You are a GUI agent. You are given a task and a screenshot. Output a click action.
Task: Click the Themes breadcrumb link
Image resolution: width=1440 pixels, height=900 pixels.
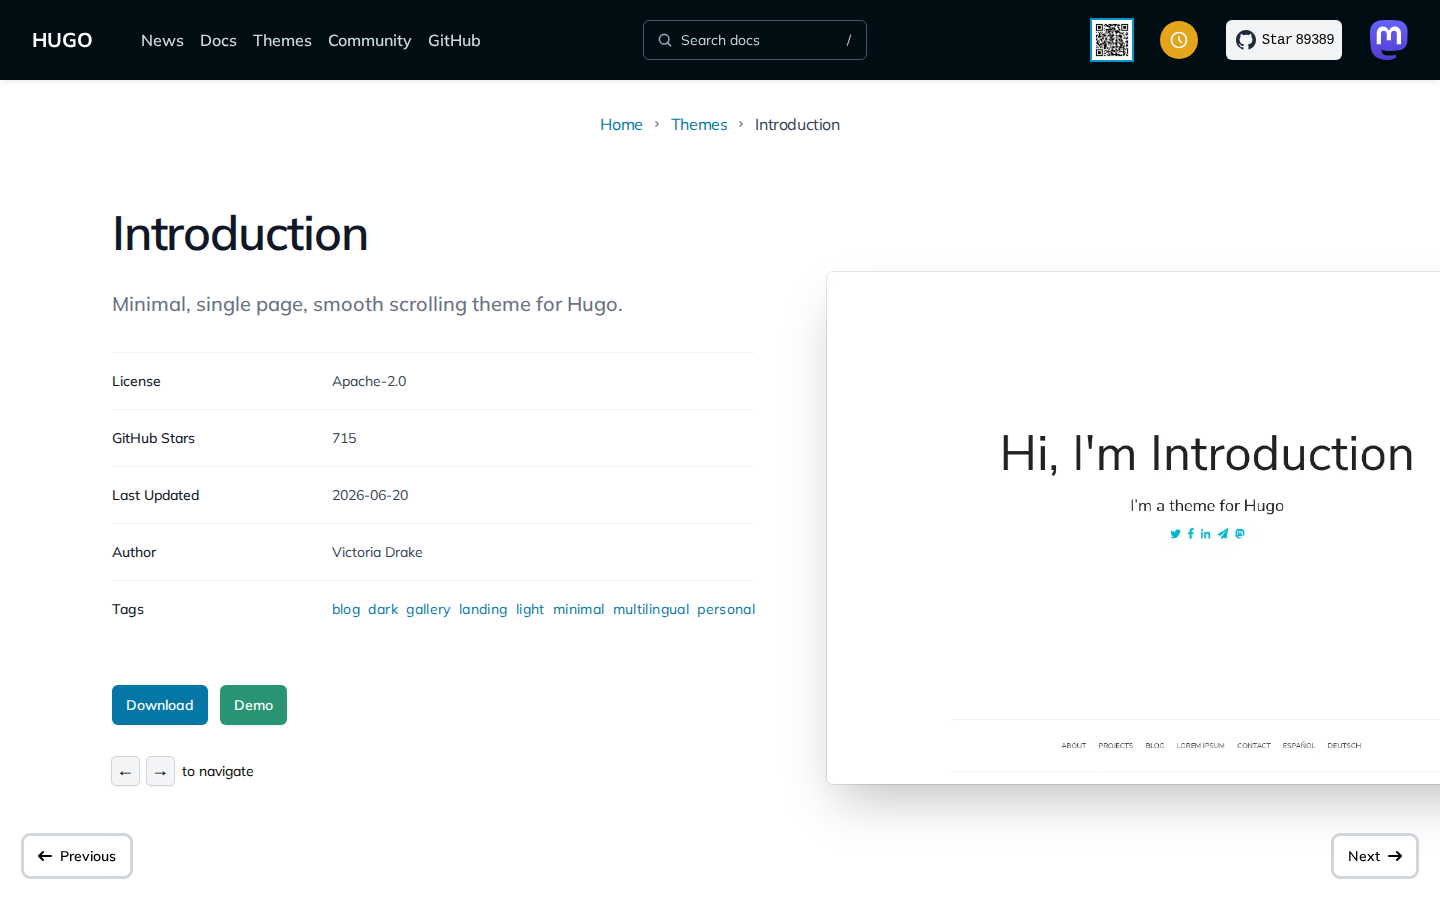coord(699,124)
